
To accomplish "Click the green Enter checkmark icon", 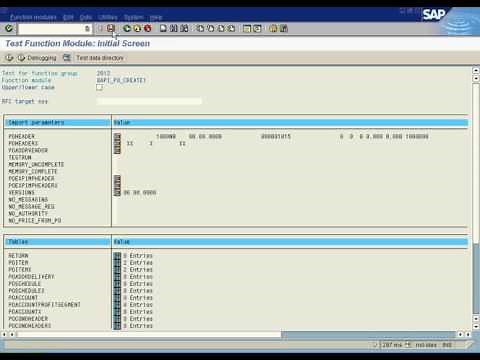I will click(x=9, y=28).
